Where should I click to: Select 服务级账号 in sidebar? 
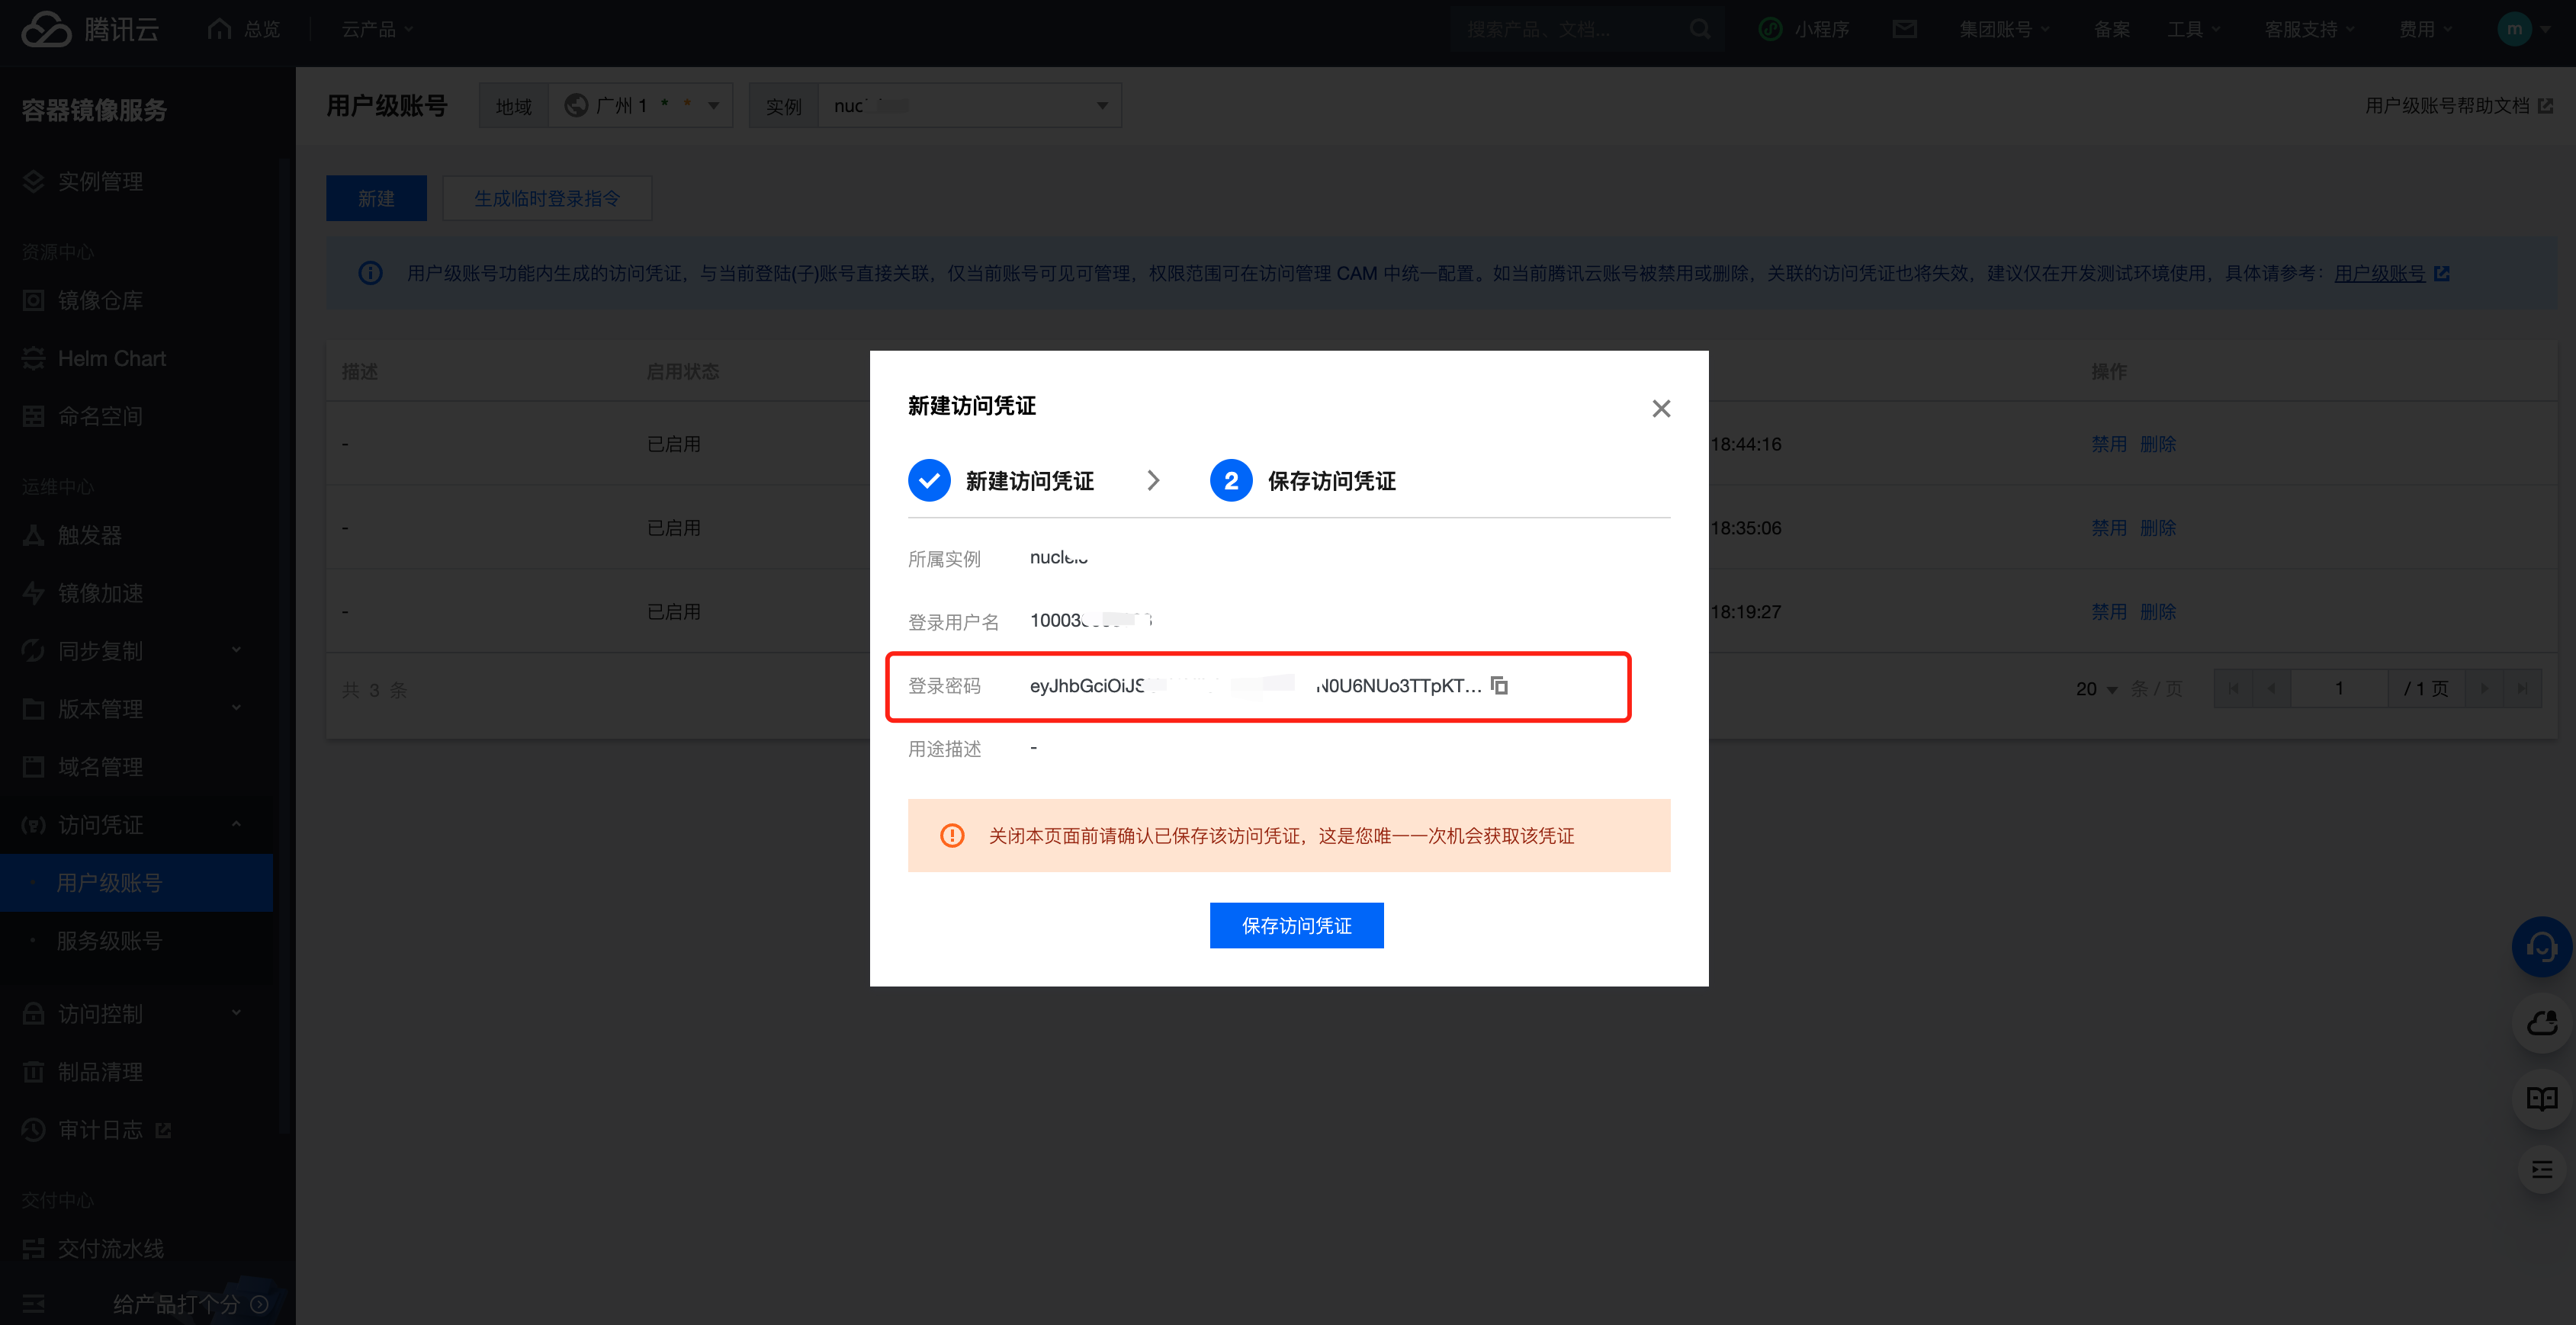(x=109, y=940)
